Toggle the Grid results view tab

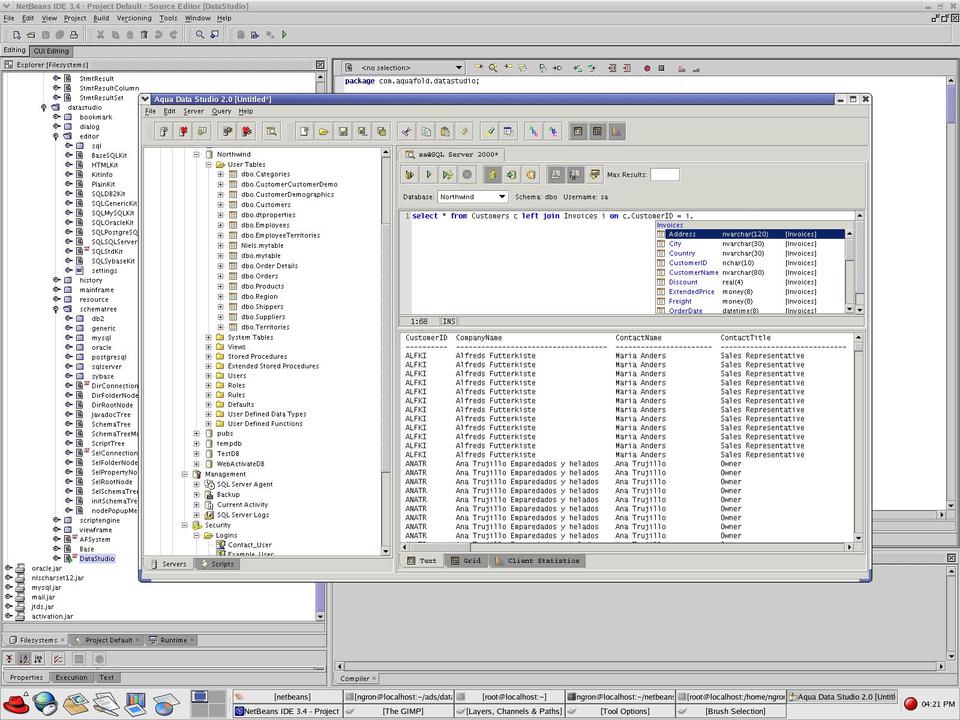point(465,561)
